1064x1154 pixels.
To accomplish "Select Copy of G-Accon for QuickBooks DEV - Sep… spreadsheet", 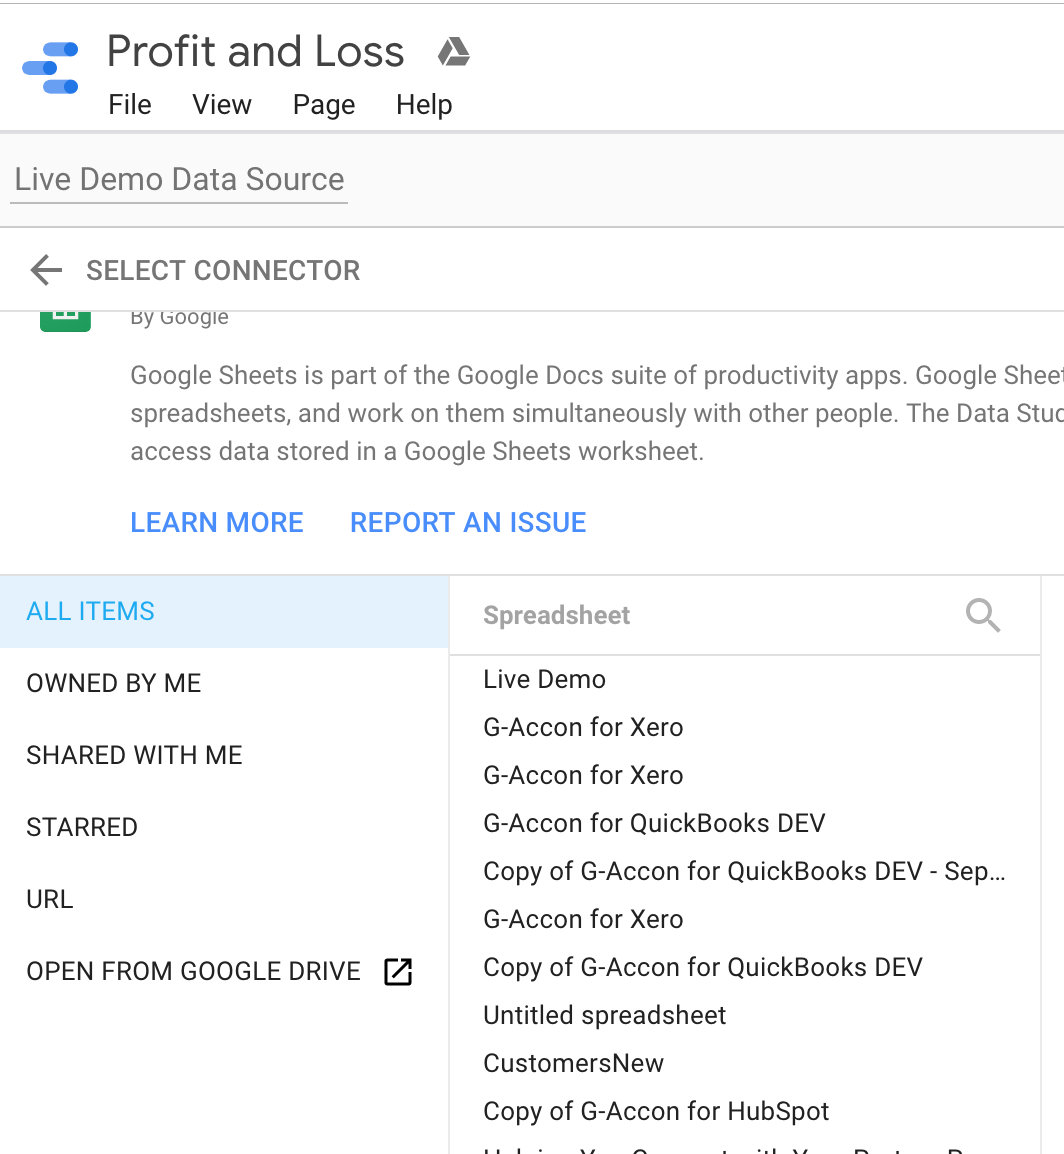I will coord(745,871).
